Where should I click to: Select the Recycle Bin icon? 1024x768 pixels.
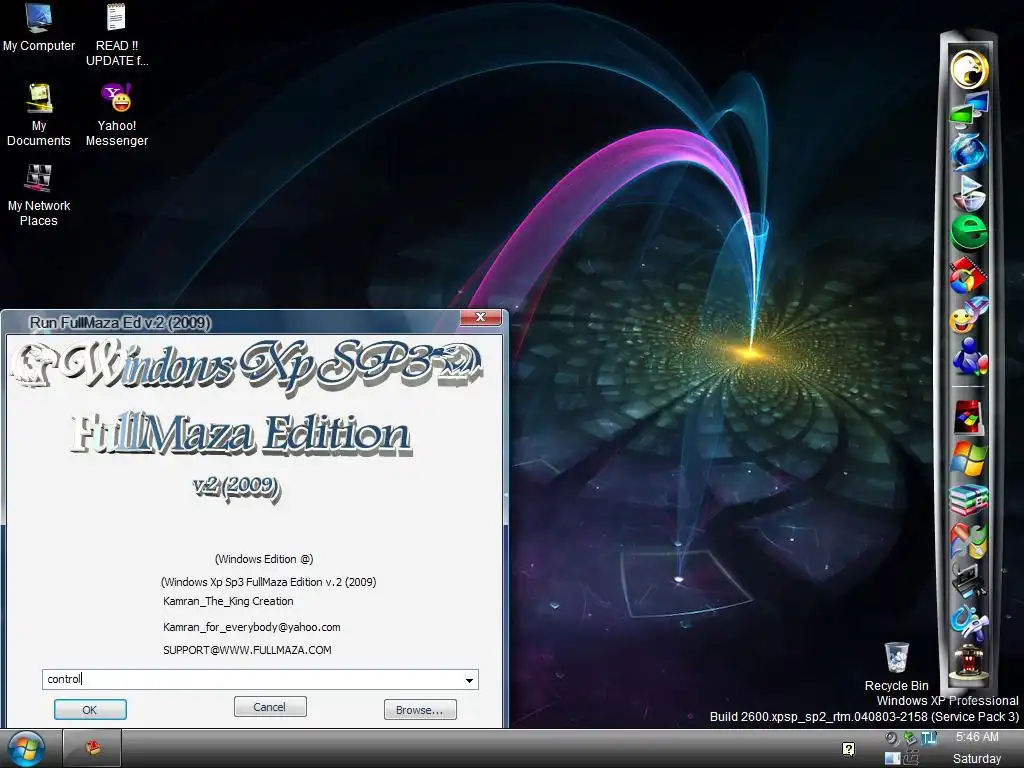[897, 667]
